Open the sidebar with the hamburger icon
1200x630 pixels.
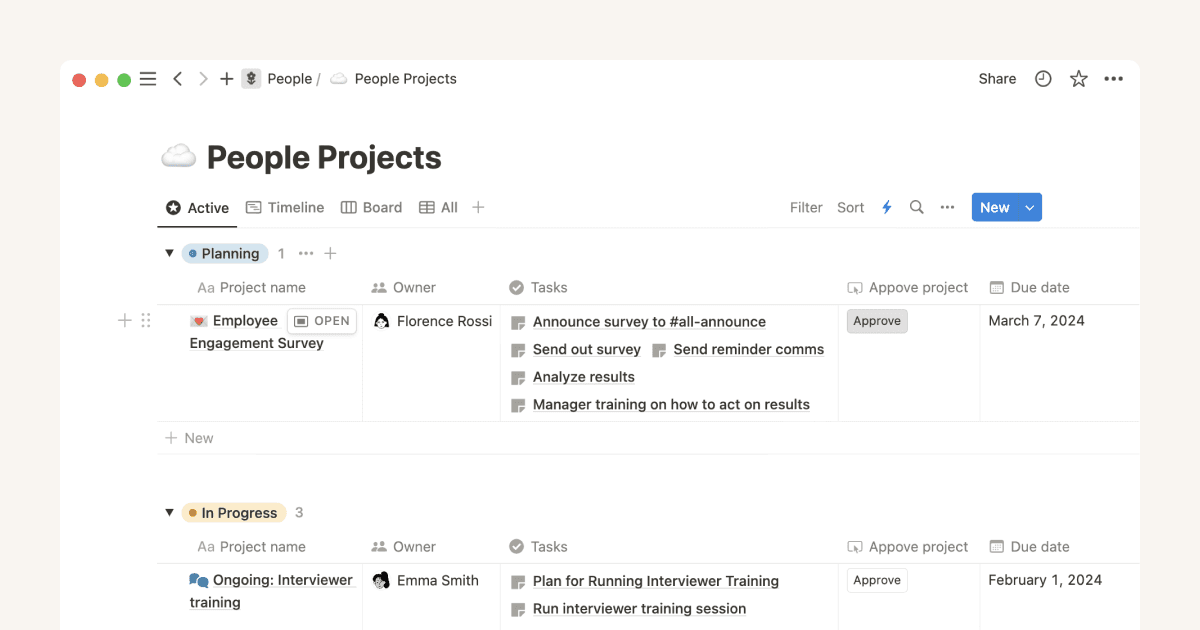coord(148,78)
